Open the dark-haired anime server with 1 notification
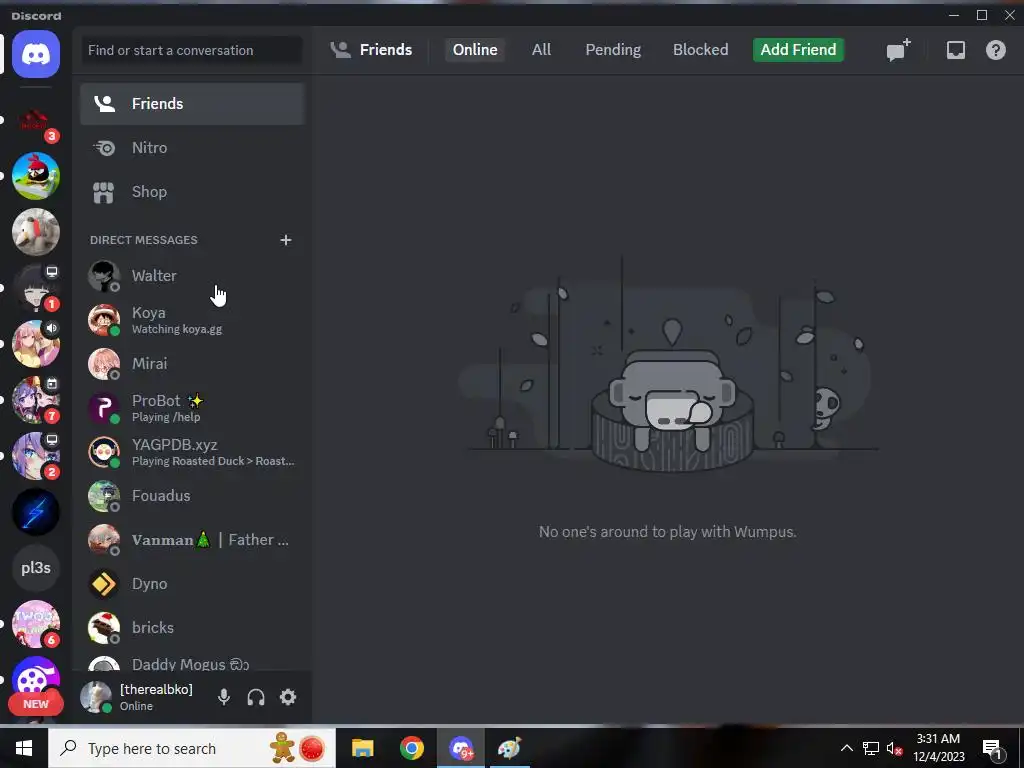Screen dimensions: 1024x768 pos(36,288)
